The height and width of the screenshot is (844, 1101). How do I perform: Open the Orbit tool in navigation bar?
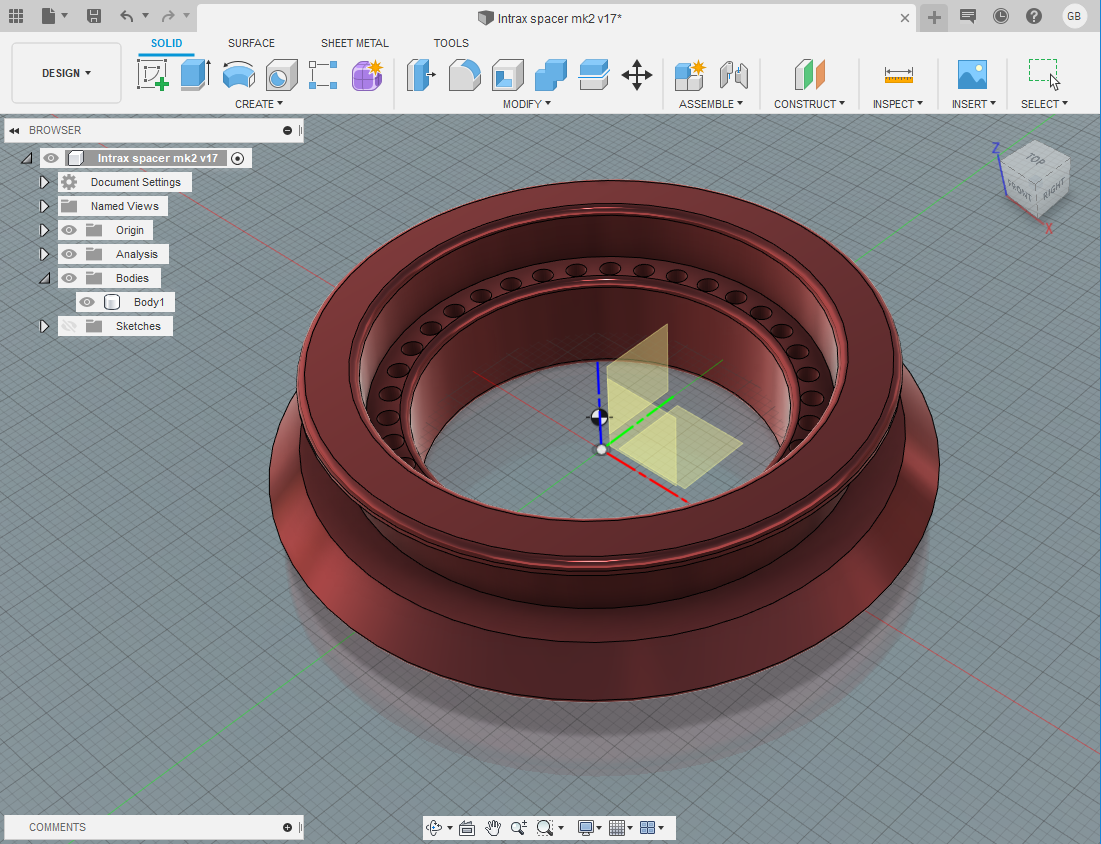tap(435, 828)
